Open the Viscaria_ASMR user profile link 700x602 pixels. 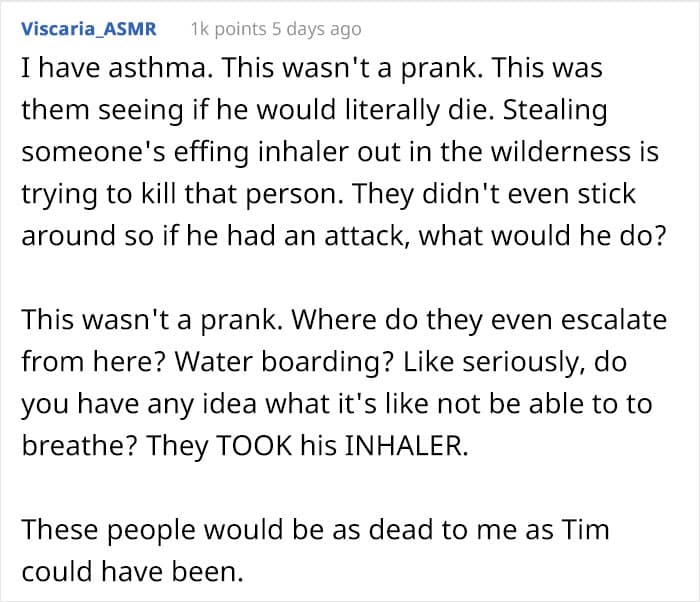point(89,29)
